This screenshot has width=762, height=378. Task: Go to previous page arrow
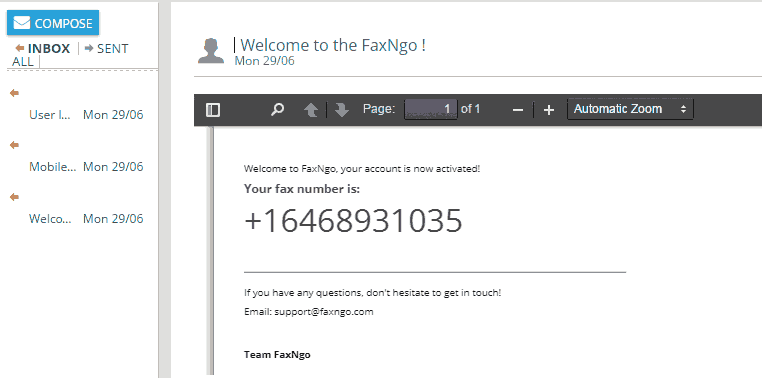[311, 110]
